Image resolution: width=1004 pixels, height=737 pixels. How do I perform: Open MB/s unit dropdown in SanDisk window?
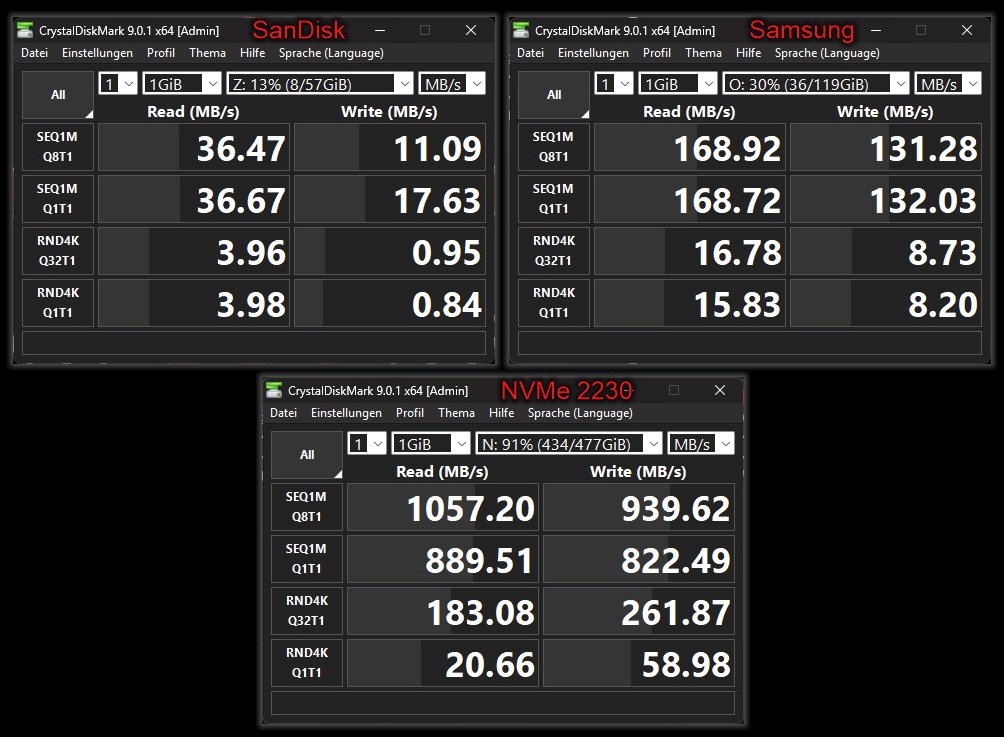point(452,83)
